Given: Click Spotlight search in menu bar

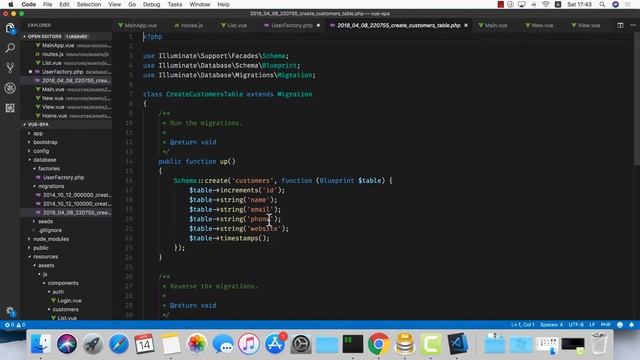Looking at the screenshot, I should coord(602,4).
